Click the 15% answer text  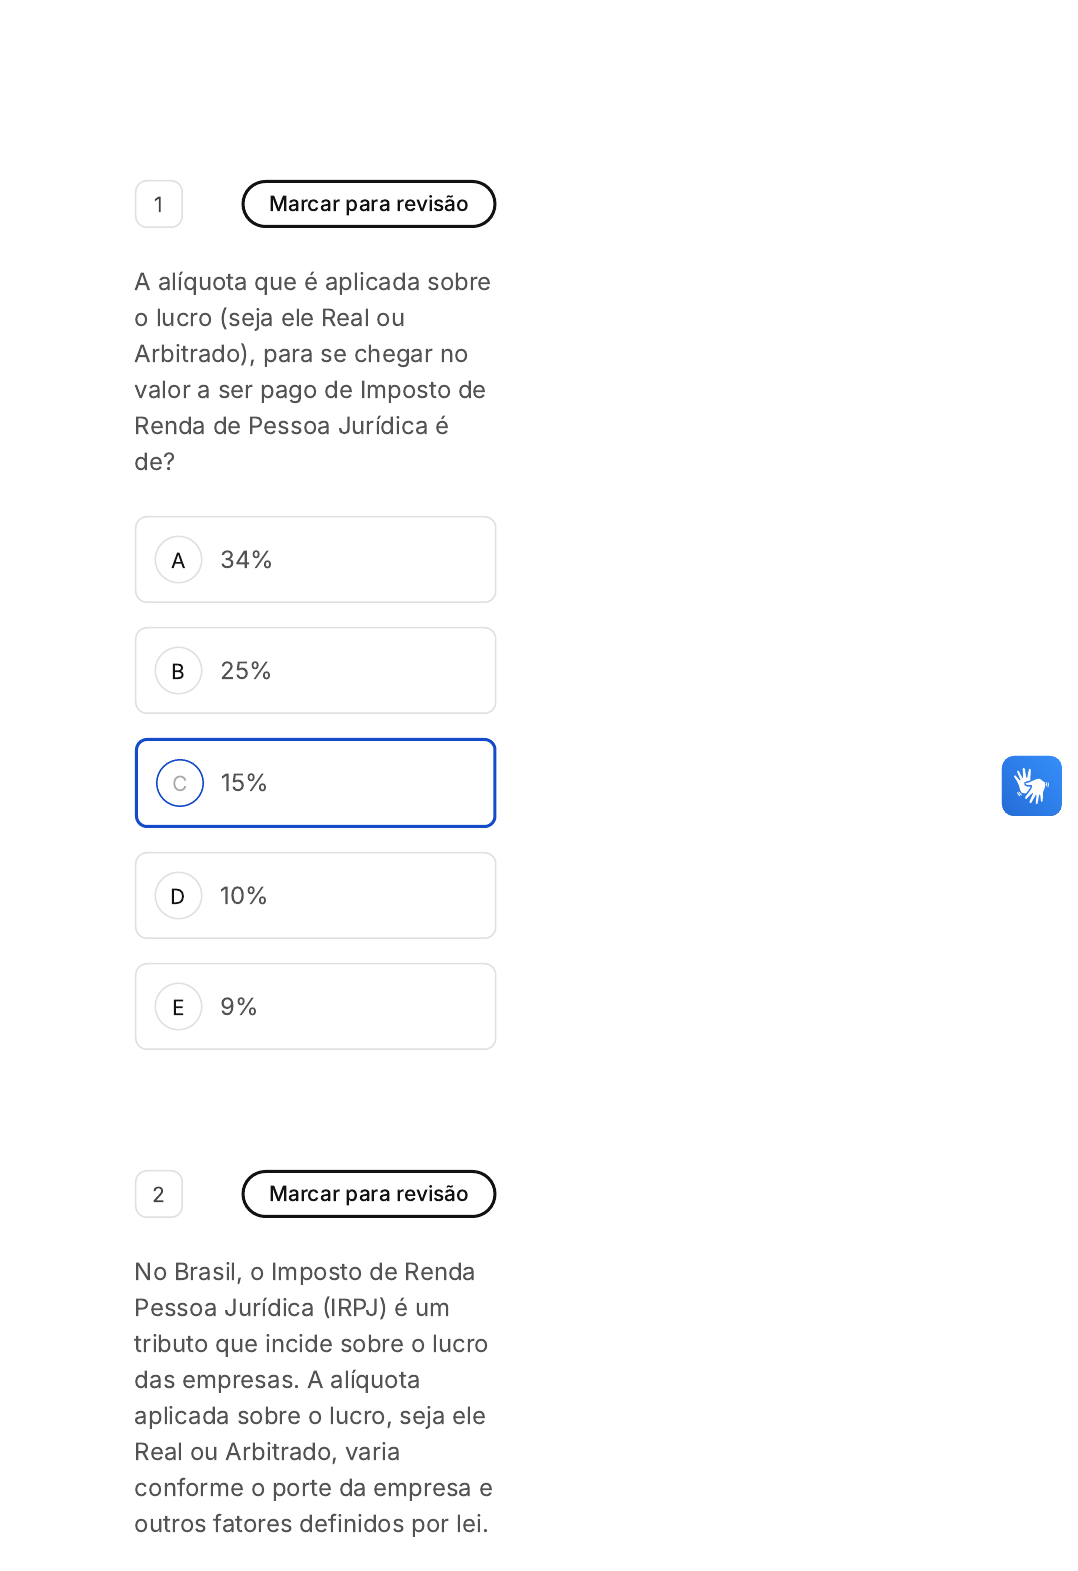click(x=244, y=783)
